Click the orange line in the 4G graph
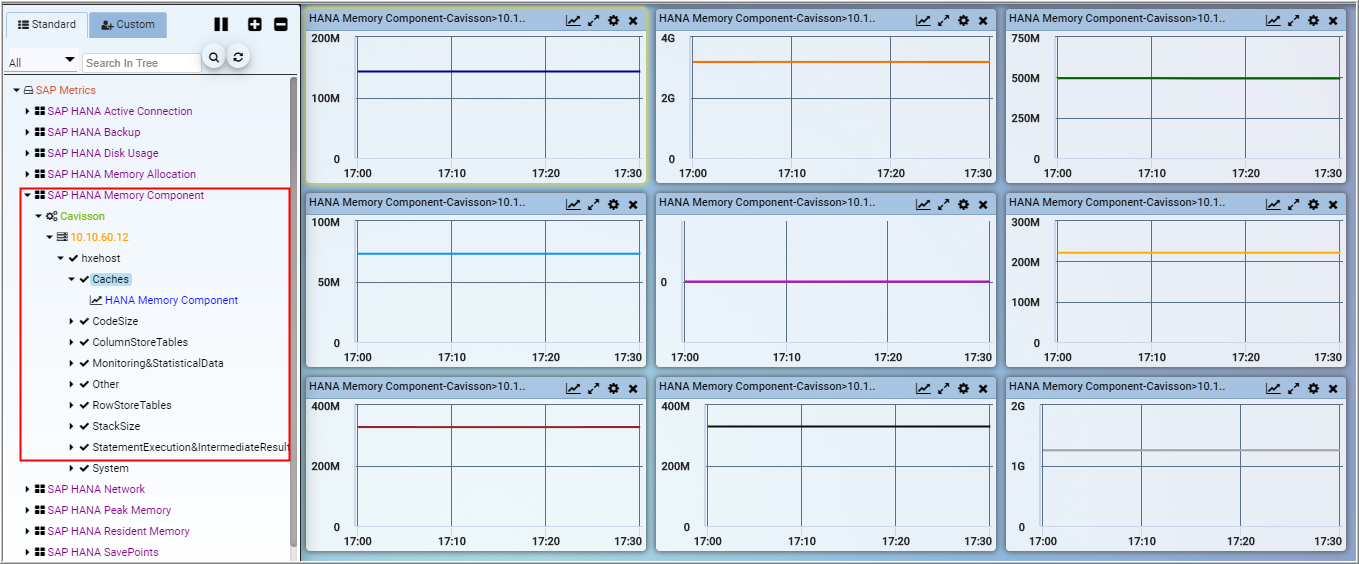Image resolution: width=1359 pixels, height=564 pixels. pos(840,62)
